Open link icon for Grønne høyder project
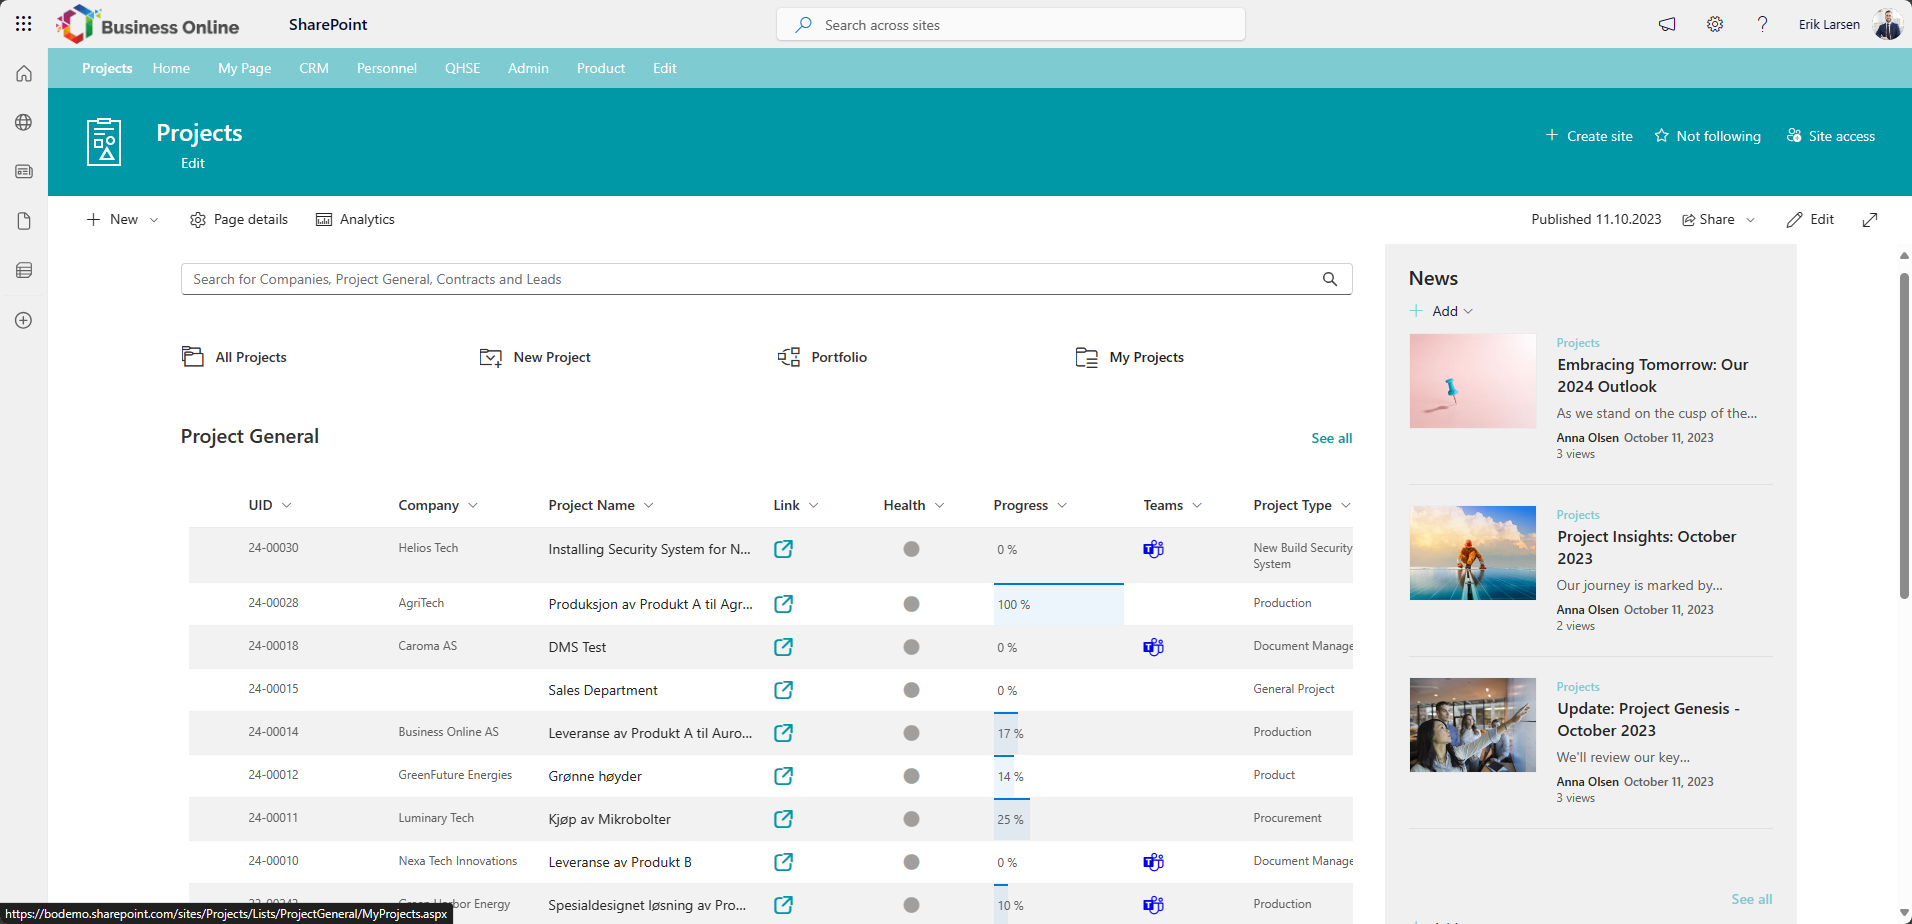This screenshot has height=924, width=1912. point(784,776)
